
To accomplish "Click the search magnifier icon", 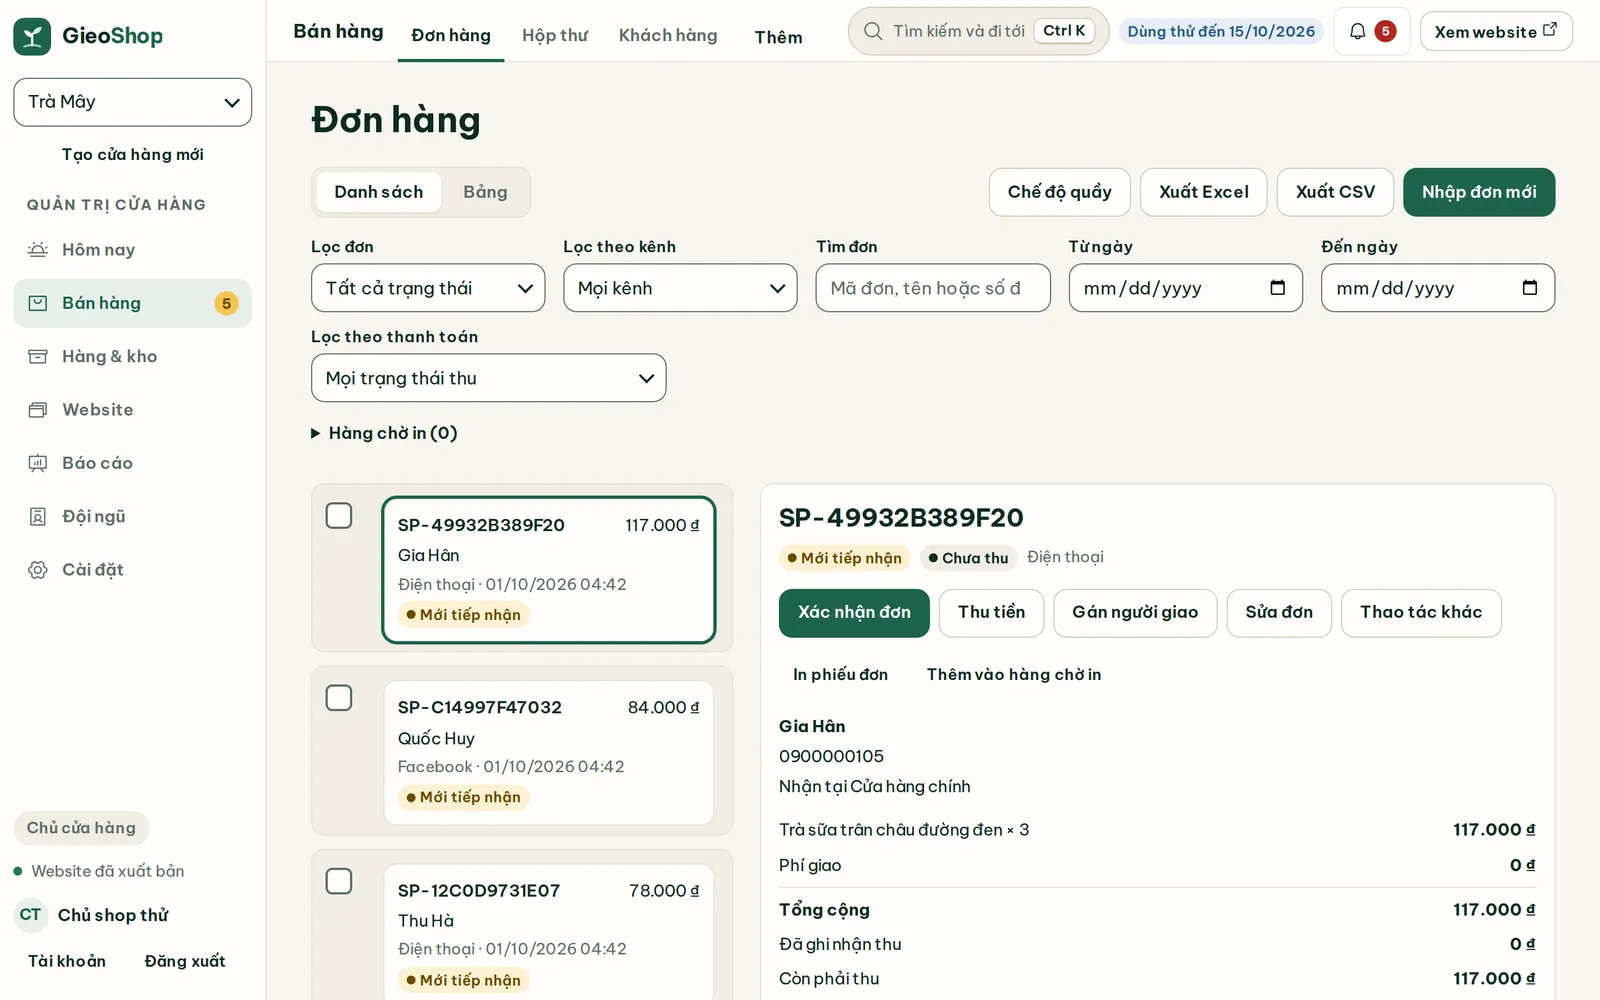I will point(873,31).
